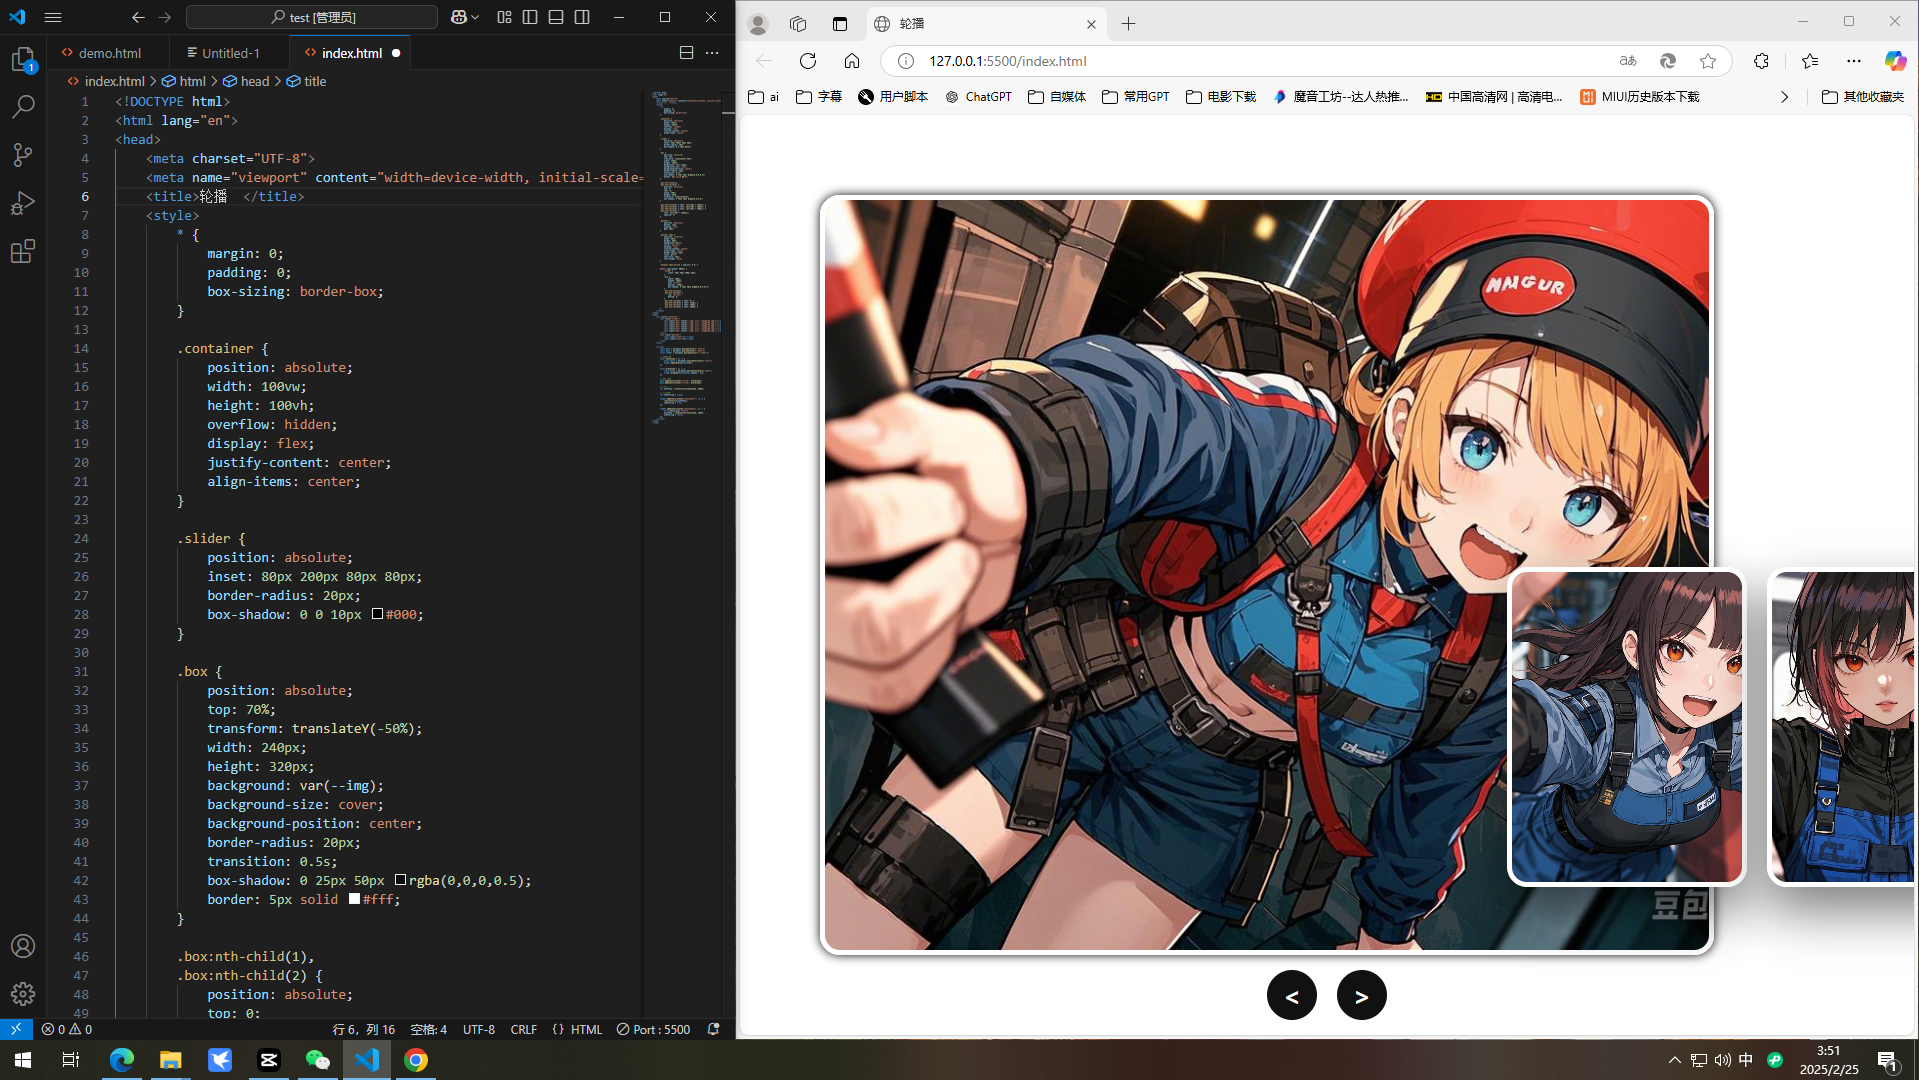Open the editor More Actions menu
The width and height of the screenshot is (1919, 1080).
(712, 53)
